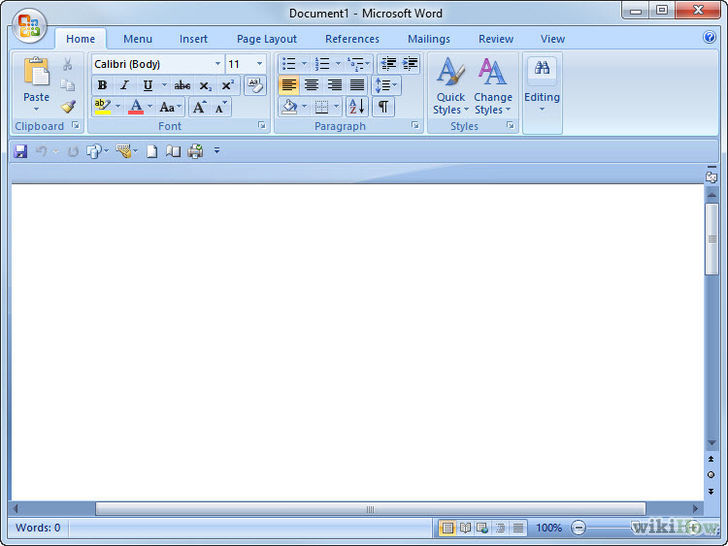Click the Print Preview icon
728x546 pixels.
click(x=173, y=151)
